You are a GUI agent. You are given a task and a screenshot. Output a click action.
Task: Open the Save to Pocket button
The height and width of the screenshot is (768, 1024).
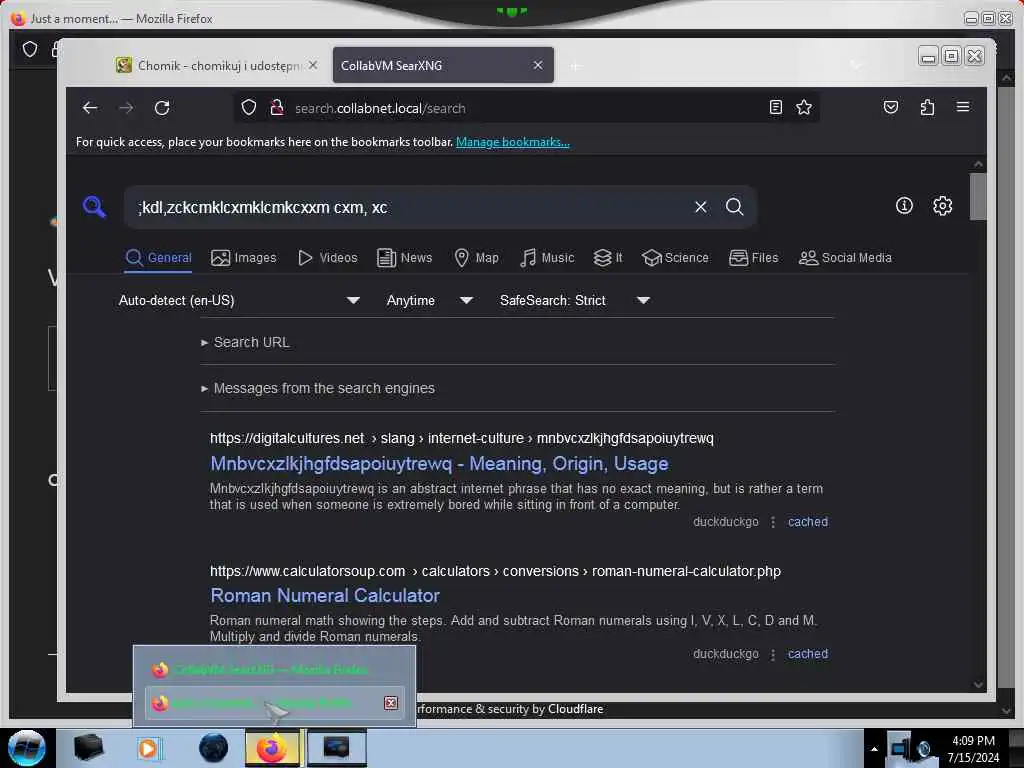[x=891, y=107]
